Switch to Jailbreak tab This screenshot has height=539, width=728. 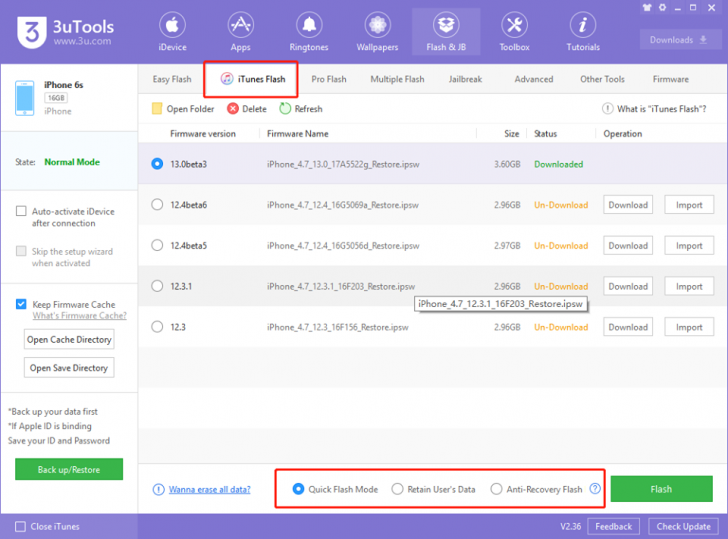click(465, 79)
